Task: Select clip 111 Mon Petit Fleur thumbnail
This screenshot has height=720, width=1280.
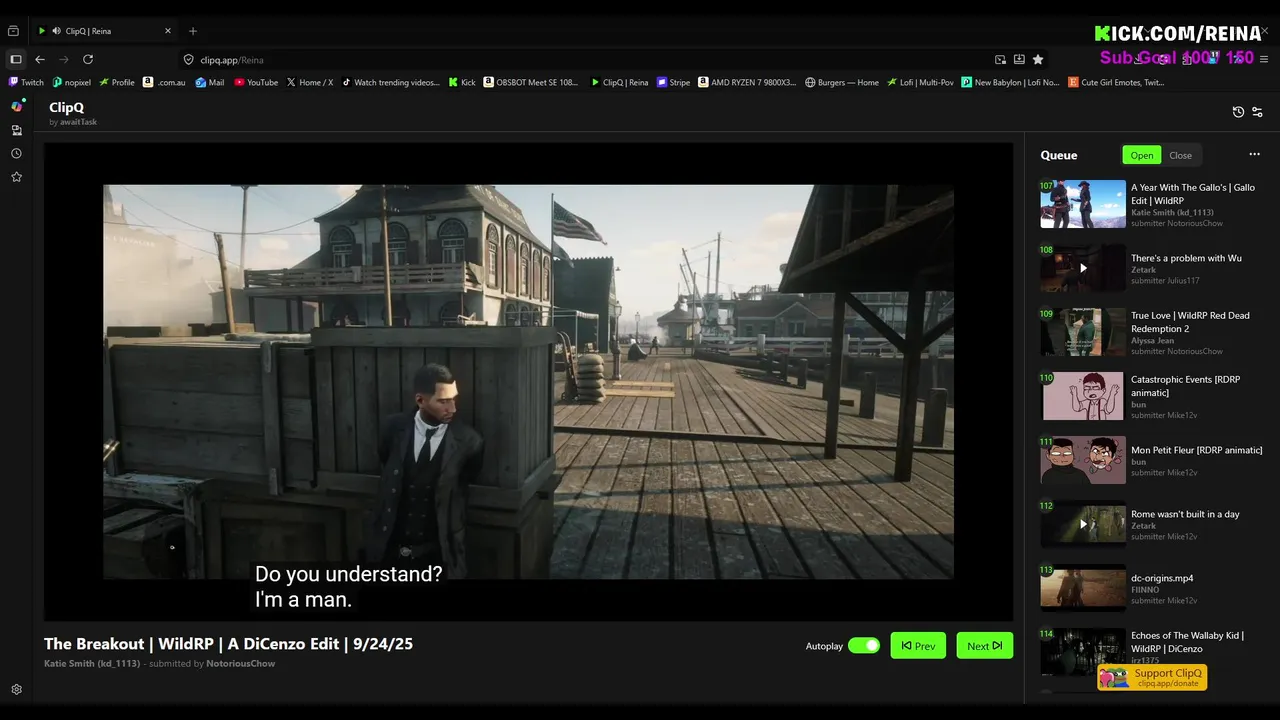Action: click(x=1083, y=460)
